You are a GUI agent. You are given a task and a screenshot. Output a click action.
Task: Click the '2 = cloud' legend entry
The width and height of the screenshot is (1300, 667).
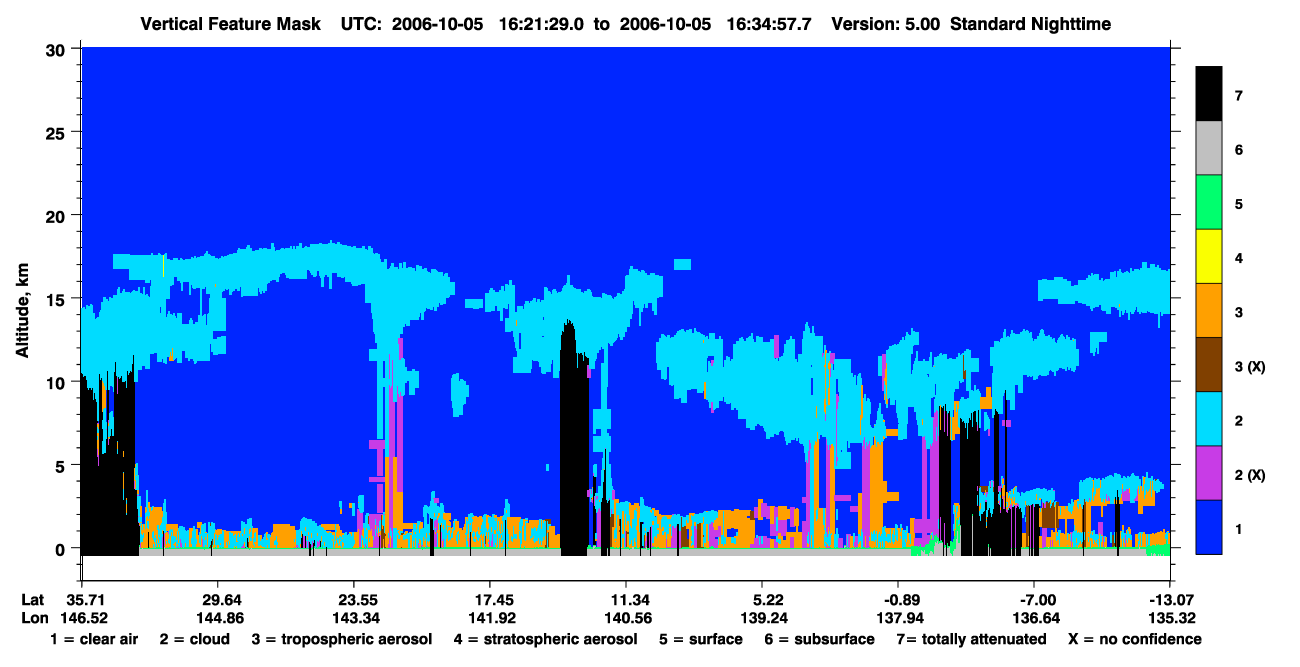point(196,639)
